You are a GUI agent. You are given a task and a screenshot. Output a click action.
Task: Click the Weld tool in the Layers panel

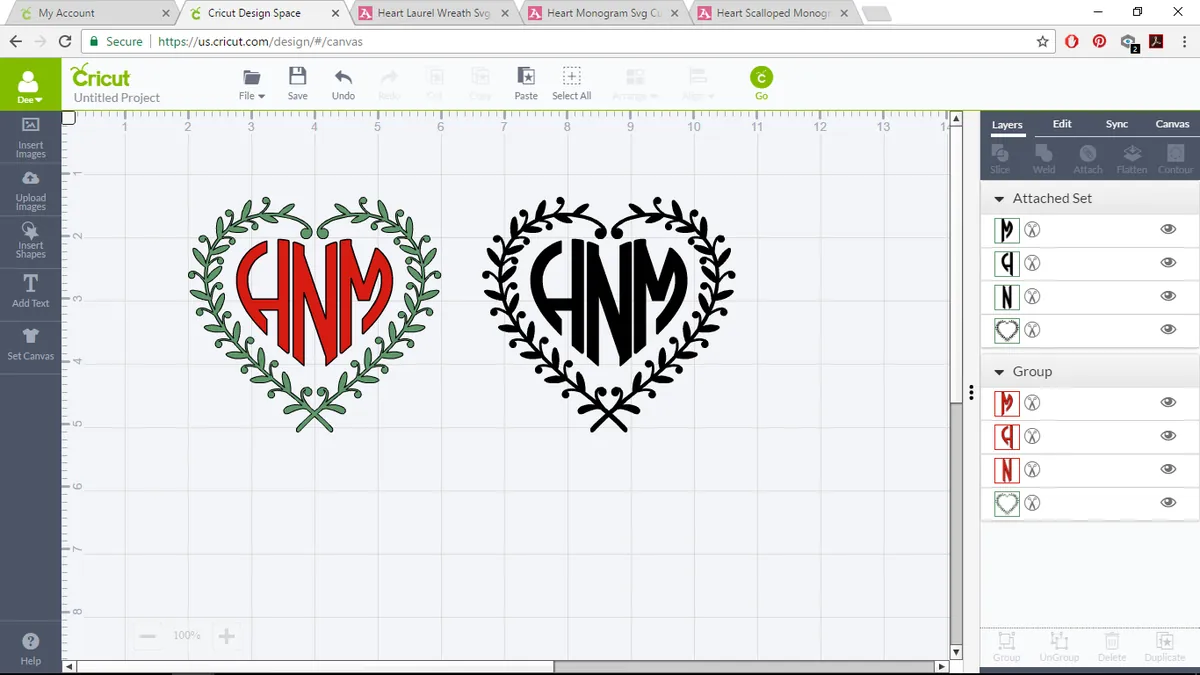(1044, 158)
